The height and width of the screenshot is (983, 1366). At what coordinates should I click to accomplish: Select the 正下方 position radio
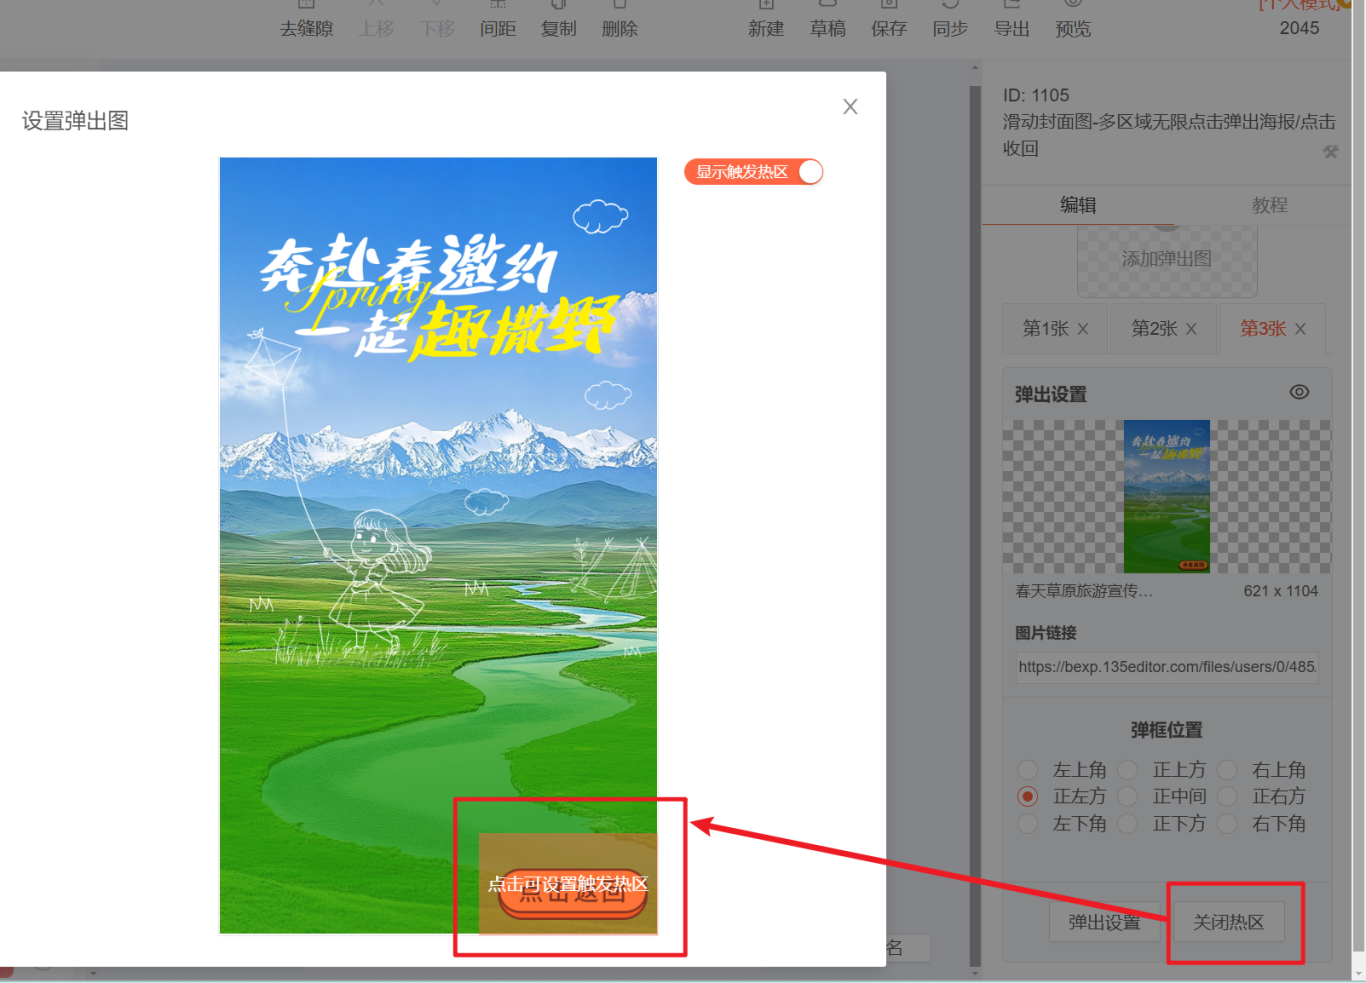1127,824
